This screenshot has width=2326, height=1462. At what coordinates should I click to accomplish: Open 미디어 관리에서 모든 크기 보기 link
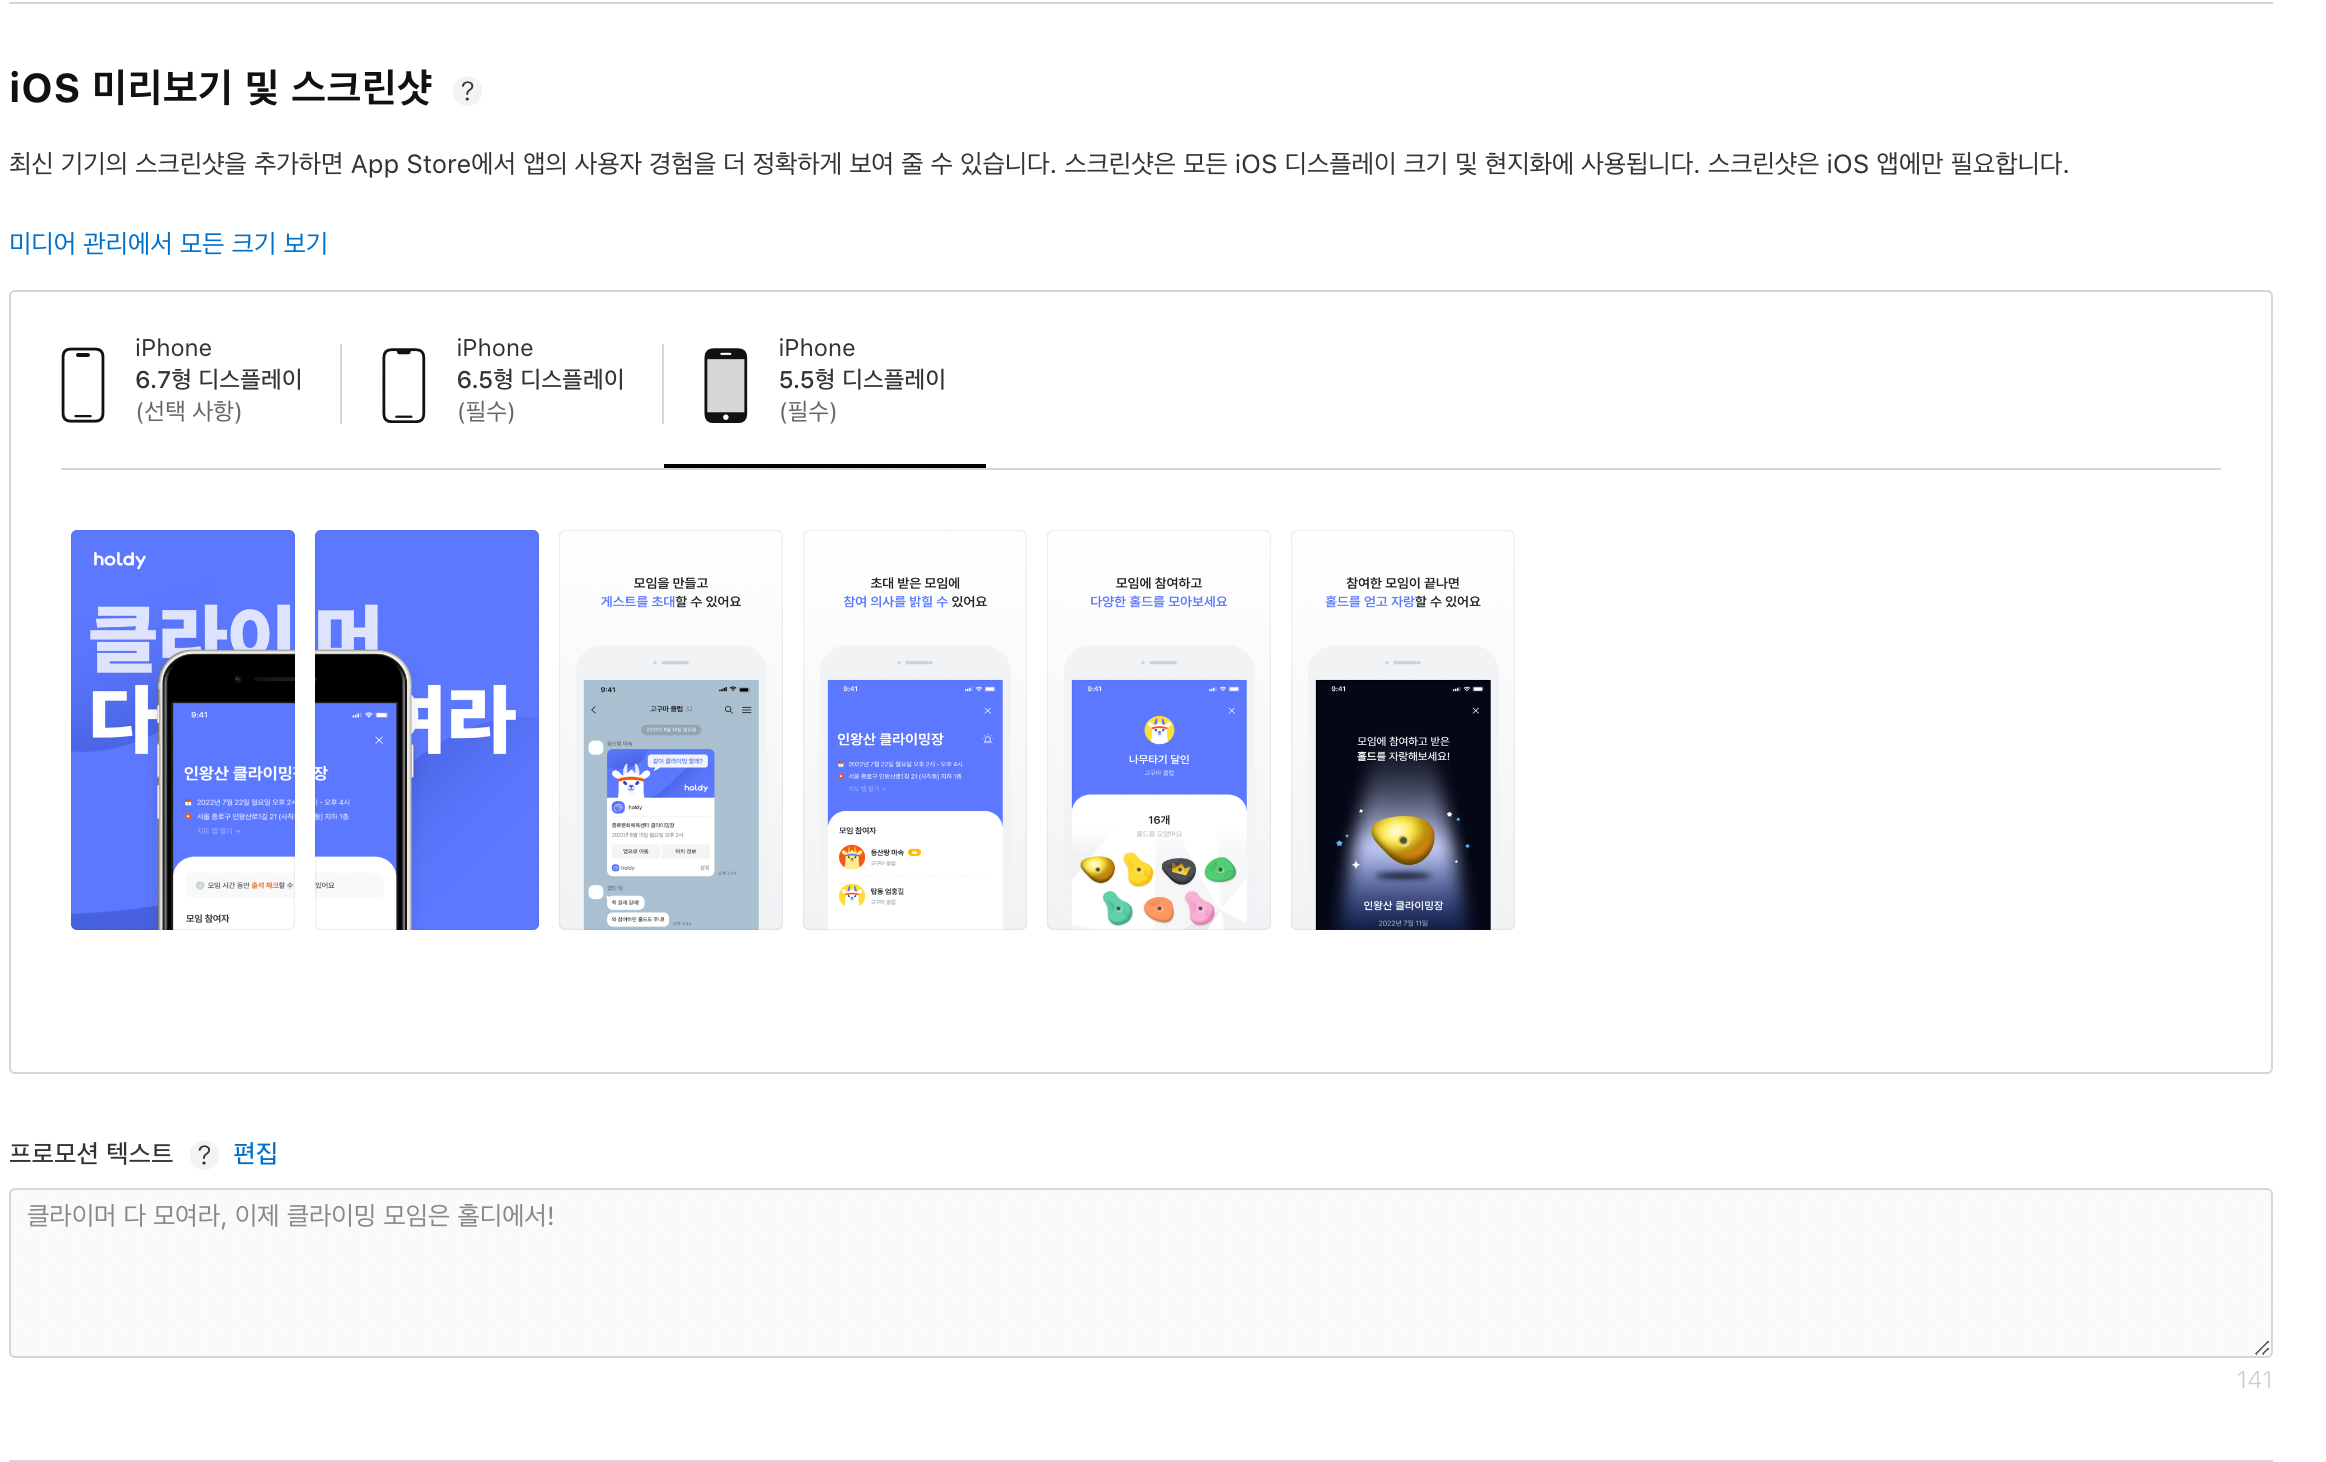[x=168, y=243]
